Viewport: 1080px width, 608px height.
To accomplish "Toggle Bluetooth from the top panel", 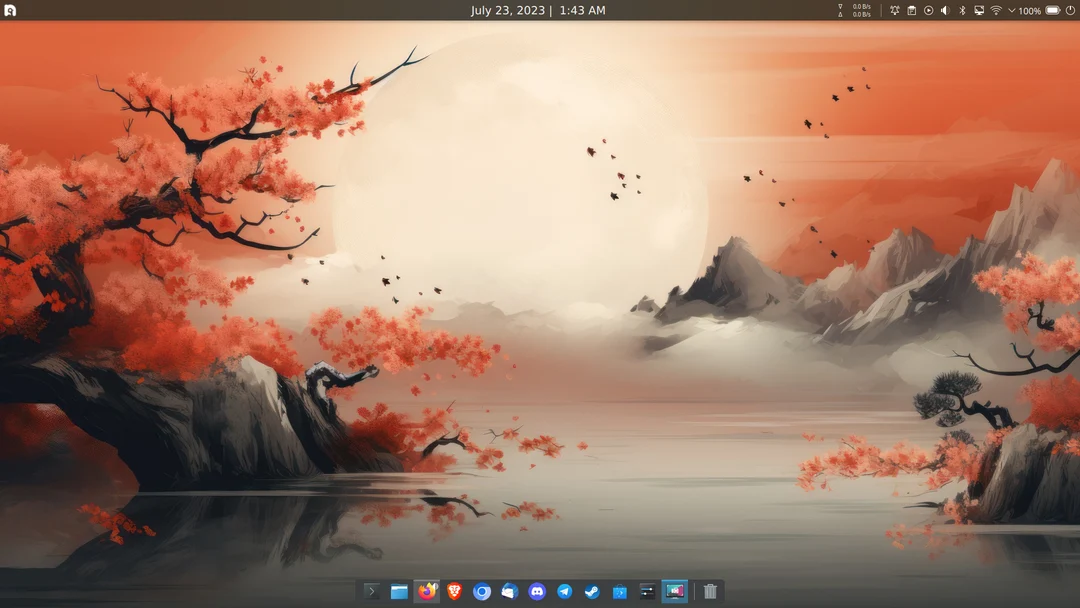I will 961,10.
